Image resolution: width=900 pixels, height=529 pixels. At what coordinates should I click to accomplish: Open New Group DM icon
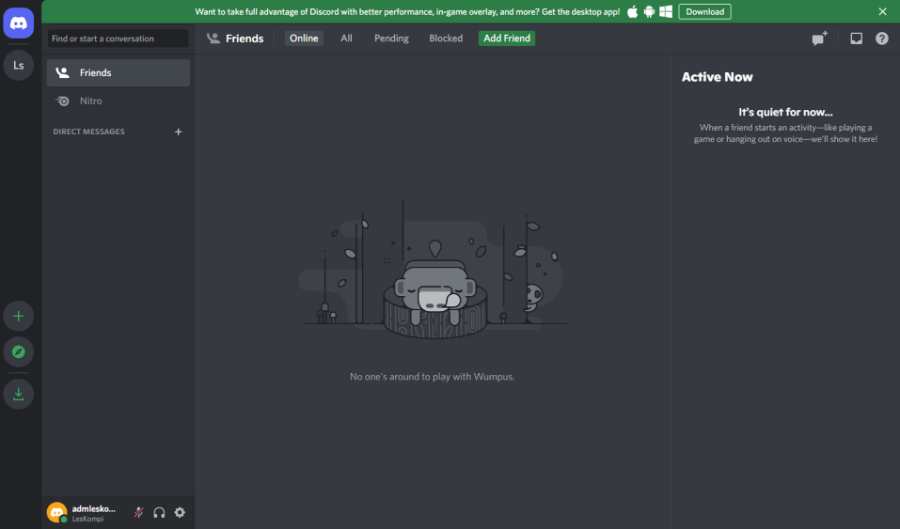coord(819,38)
